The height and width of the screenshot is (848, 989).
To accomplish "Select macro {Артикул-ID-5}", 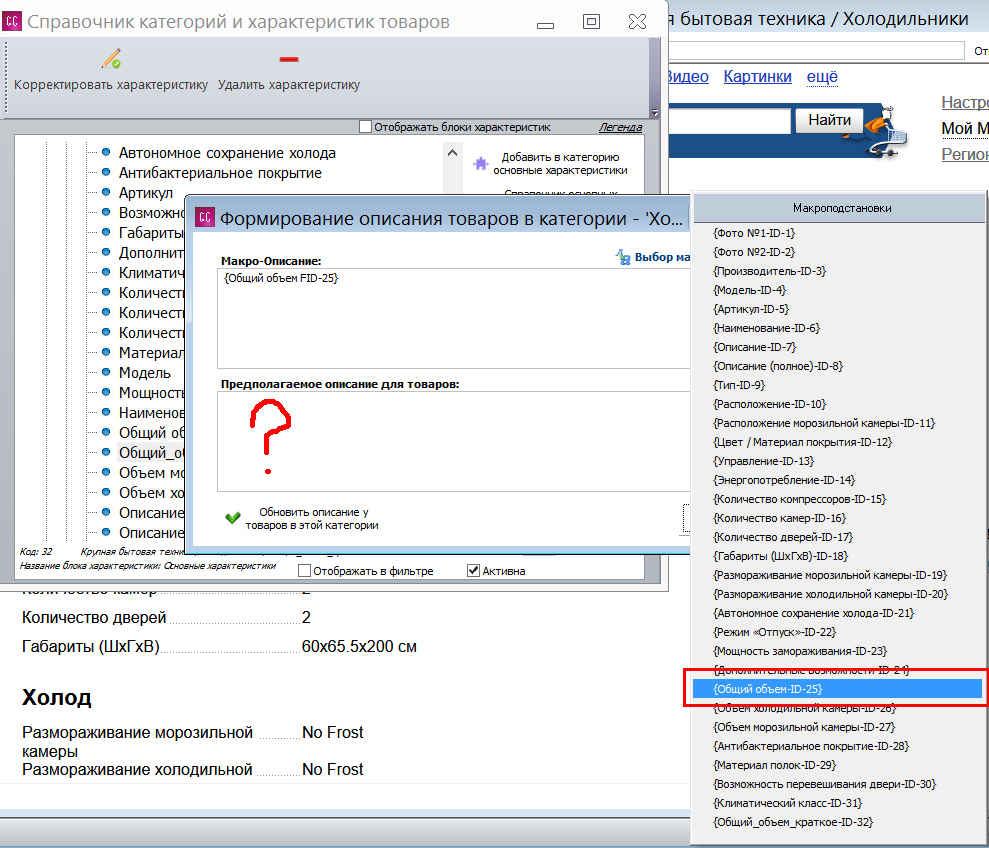I will tap(751, 309).
